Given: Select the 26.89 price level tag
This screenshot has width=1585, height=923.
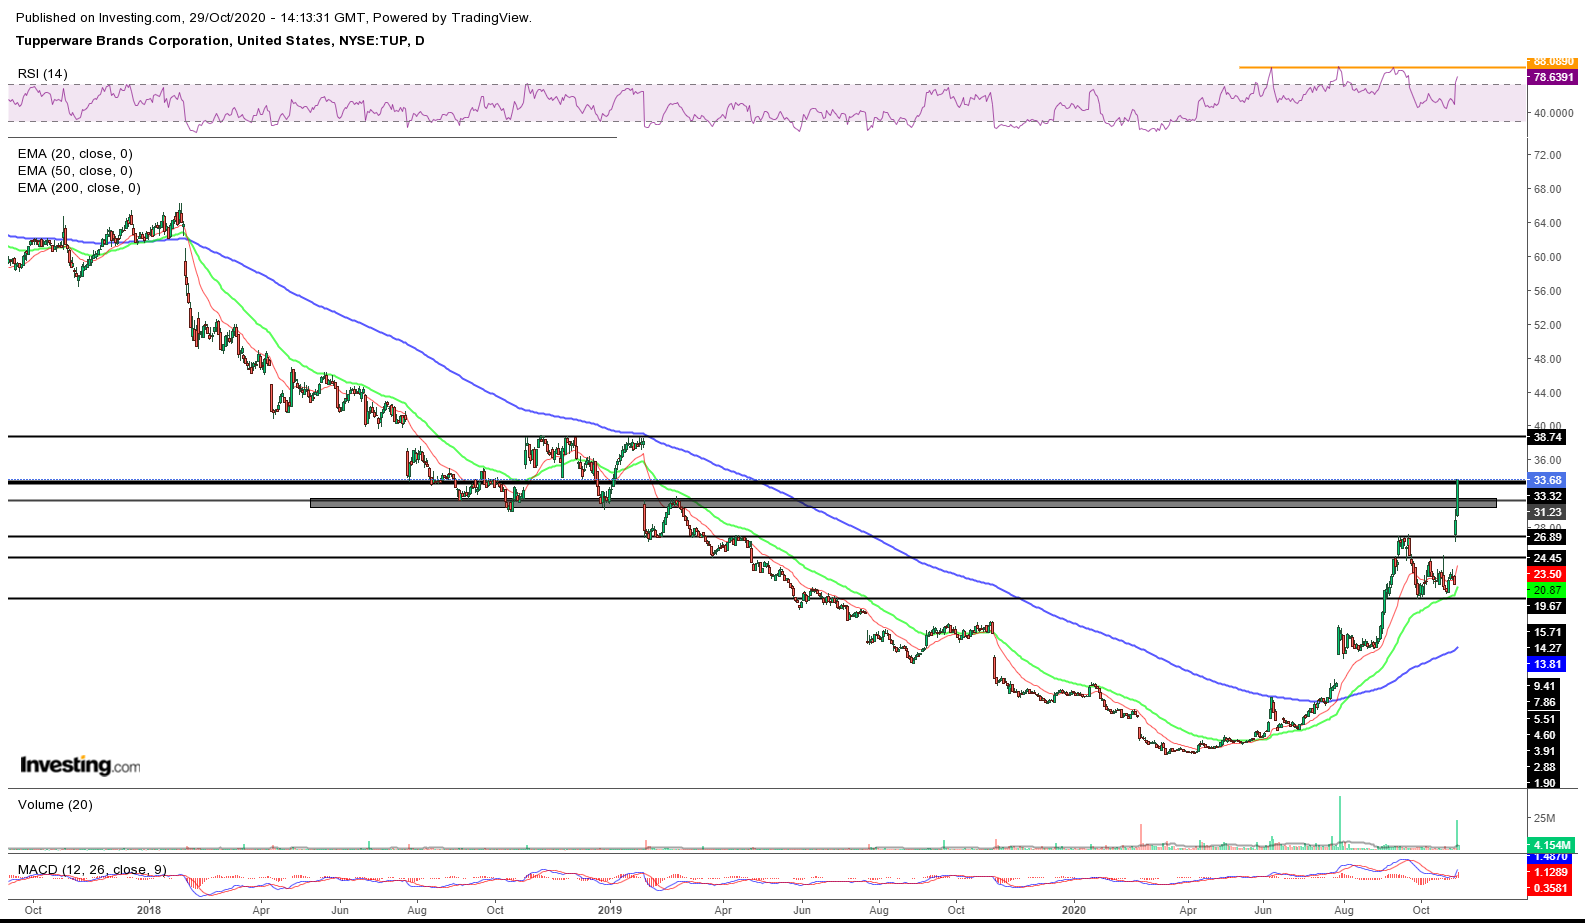Looking at the screenshot, I should [1547, 537].
